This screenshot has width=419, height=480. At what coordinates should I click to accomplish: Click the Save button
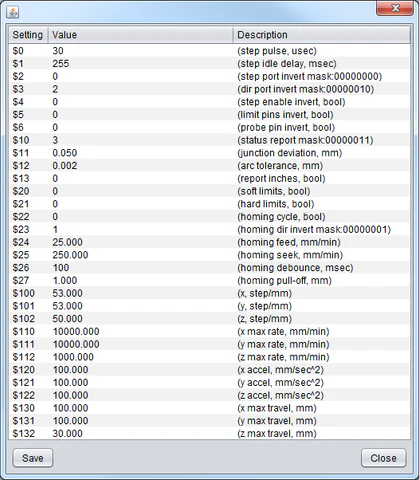(x=33, y=458)
